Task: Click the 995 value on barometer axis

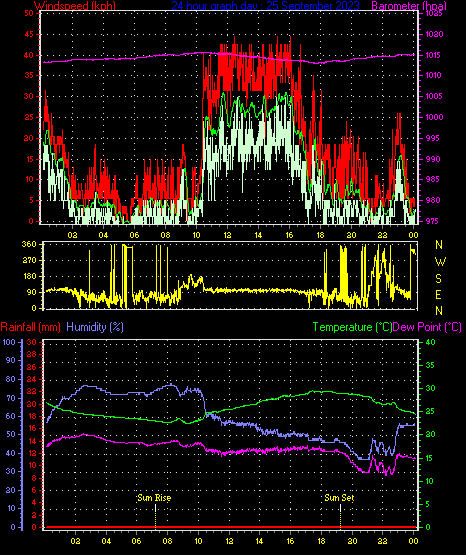Action: pyautogui.click(x=432, y=138)
